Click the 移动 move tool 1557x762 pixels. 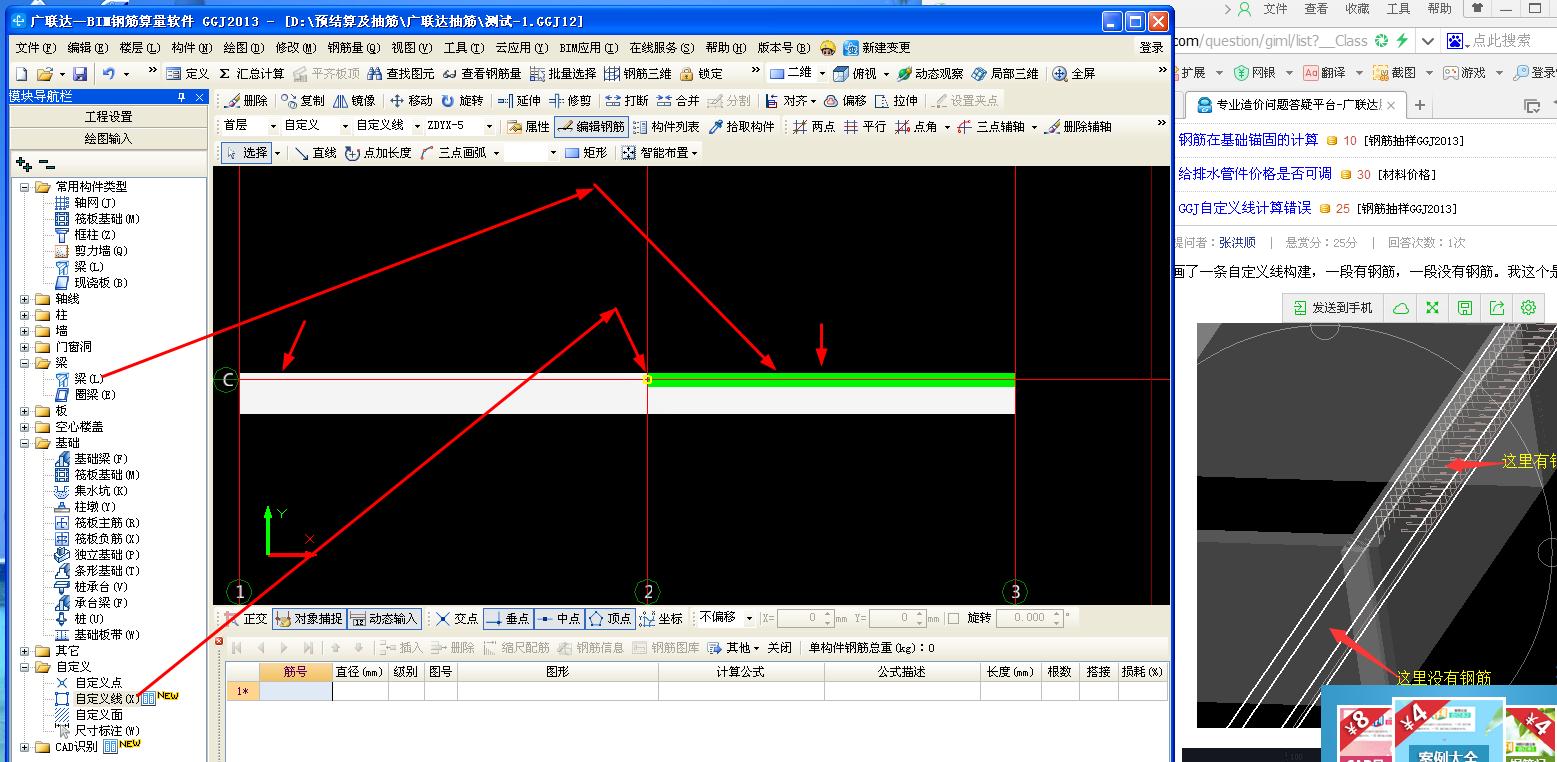coord(411,101)
